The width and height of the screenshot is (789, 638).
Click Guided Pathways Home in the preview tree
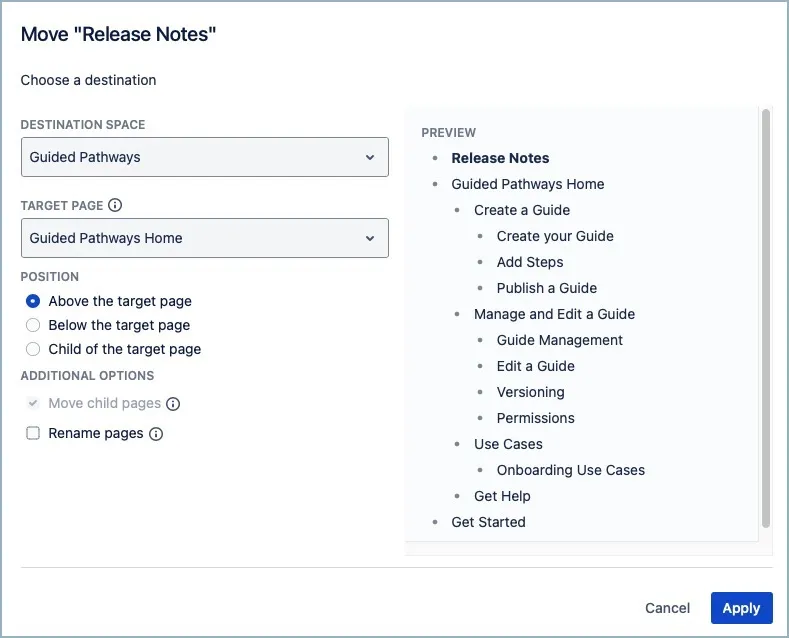click(x=527, y=184)
